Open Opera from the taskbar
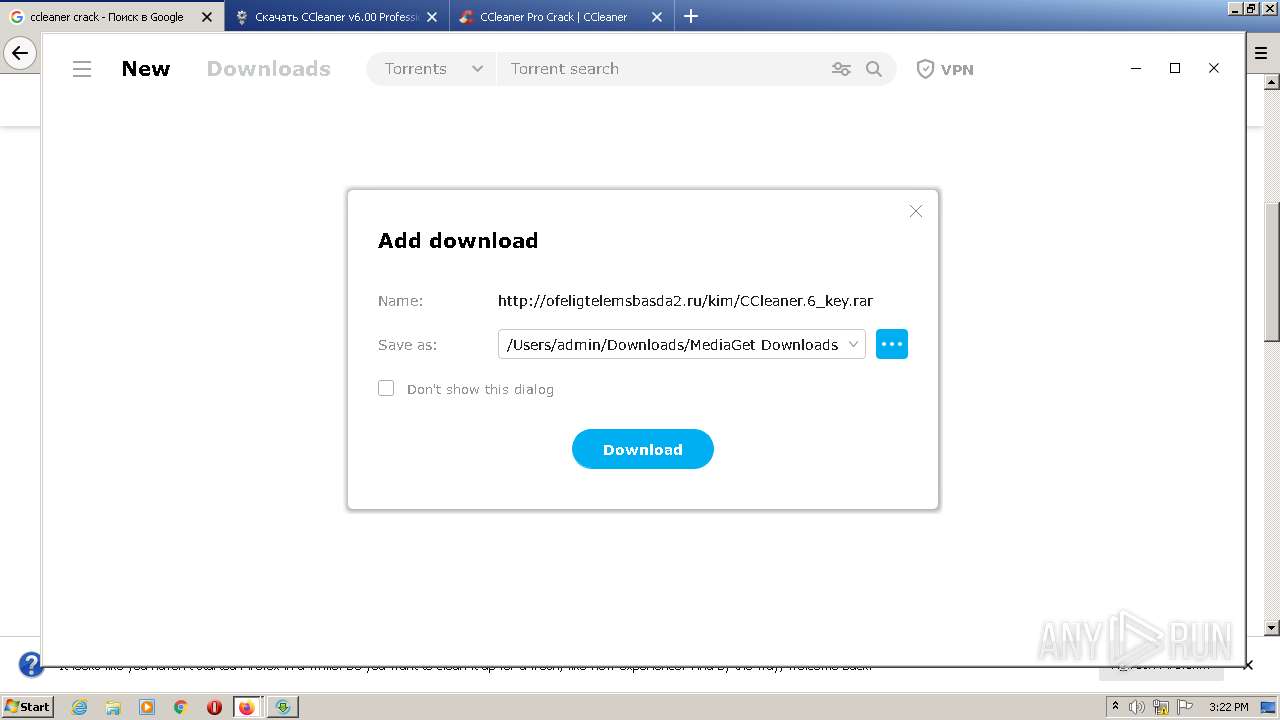1280x720 pixels. (214, 707)
